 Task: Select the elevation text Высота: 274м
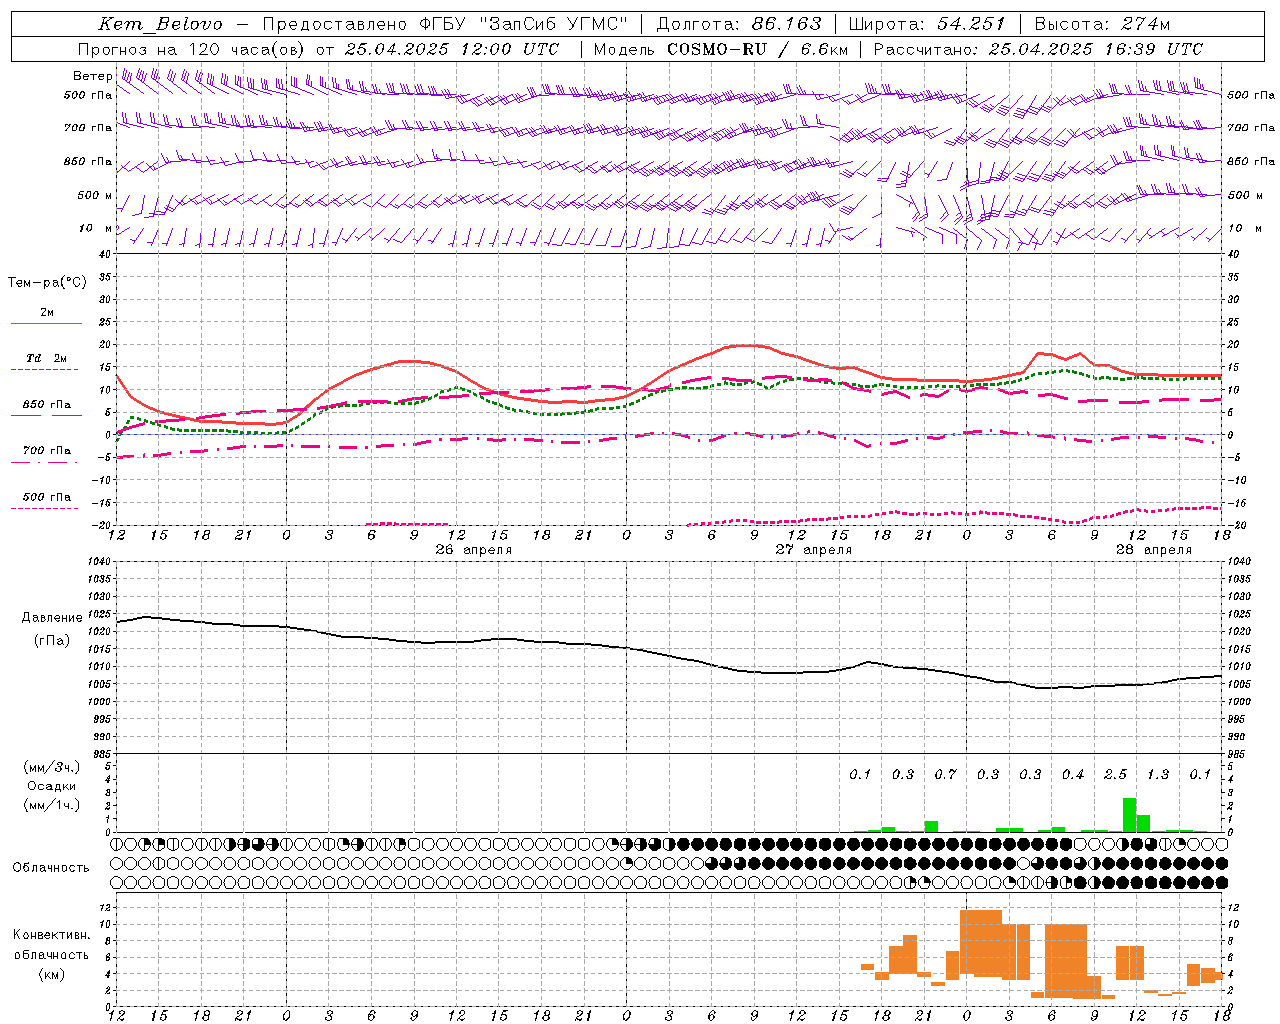click(1102, 24)
